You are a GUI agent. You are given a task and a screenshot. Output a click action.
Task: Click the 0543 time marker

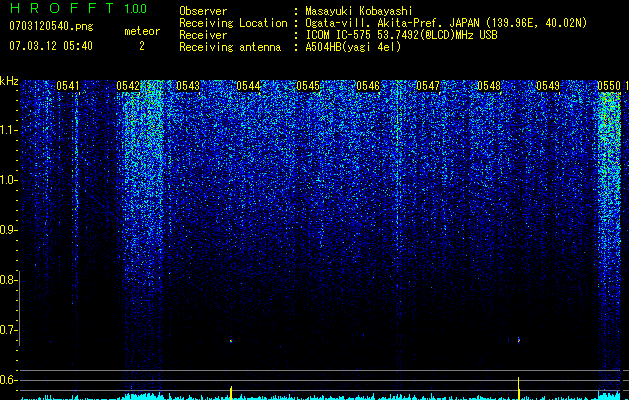coord(188,86)
